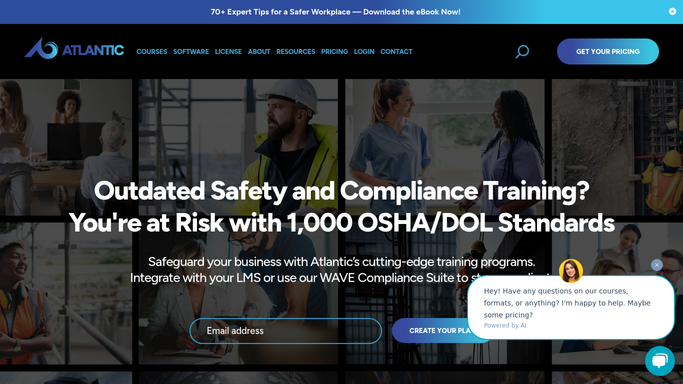
Task: Open the chat widget launcher icon
Action: (660, 361)
